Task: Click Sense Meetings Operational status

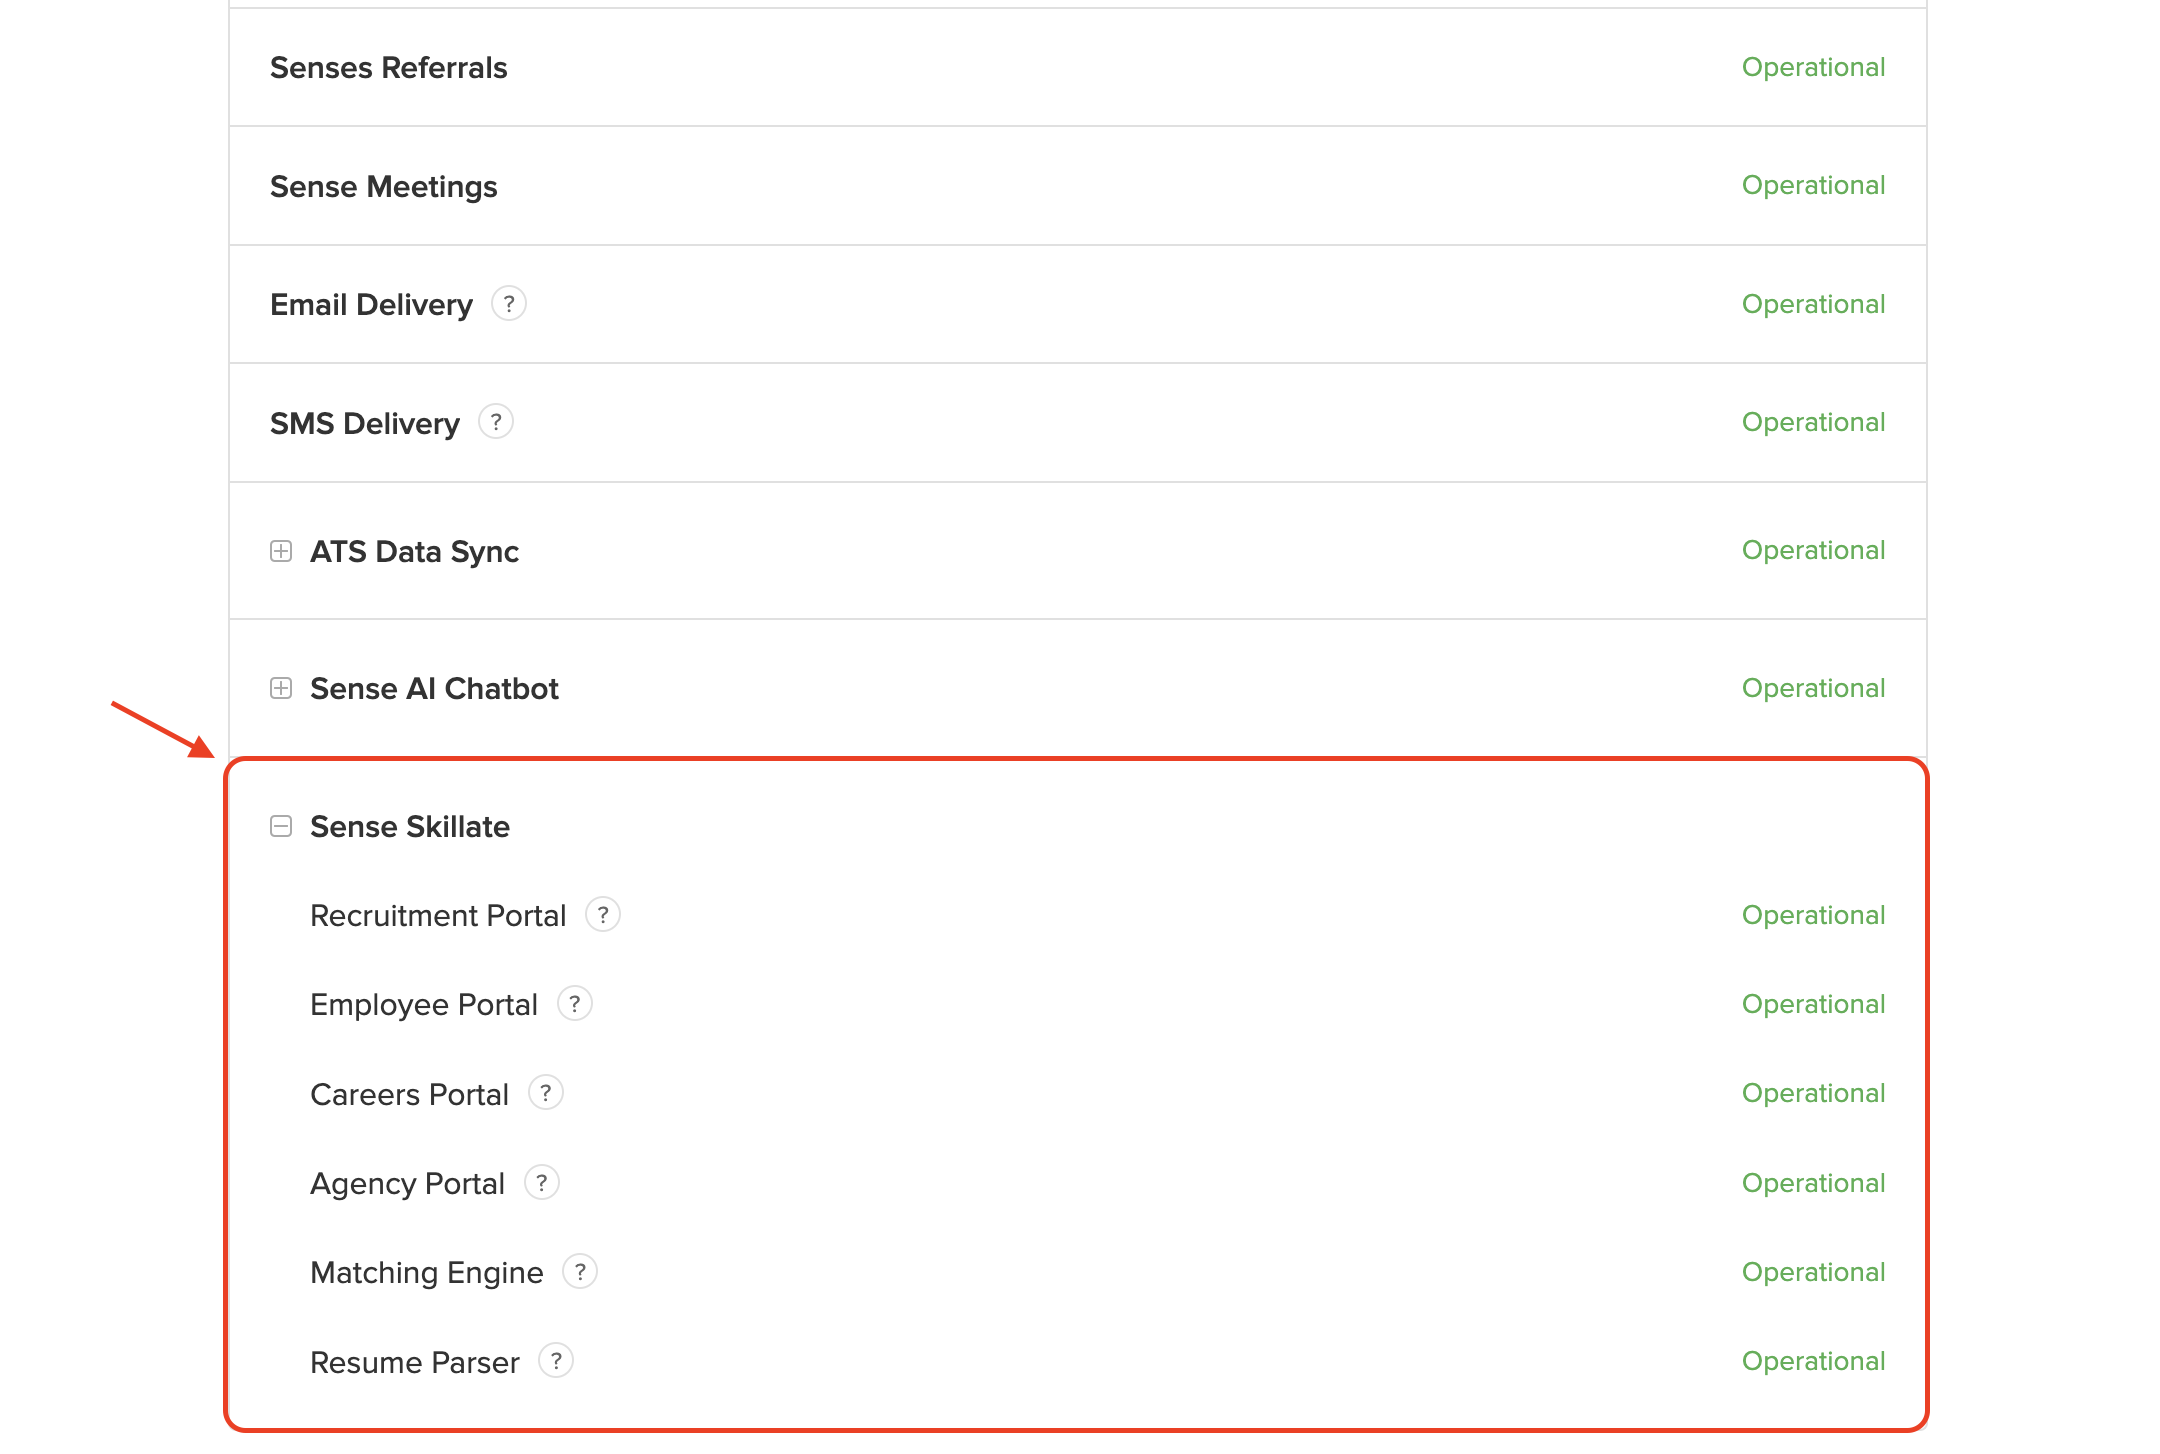Action: [1813, 185]
